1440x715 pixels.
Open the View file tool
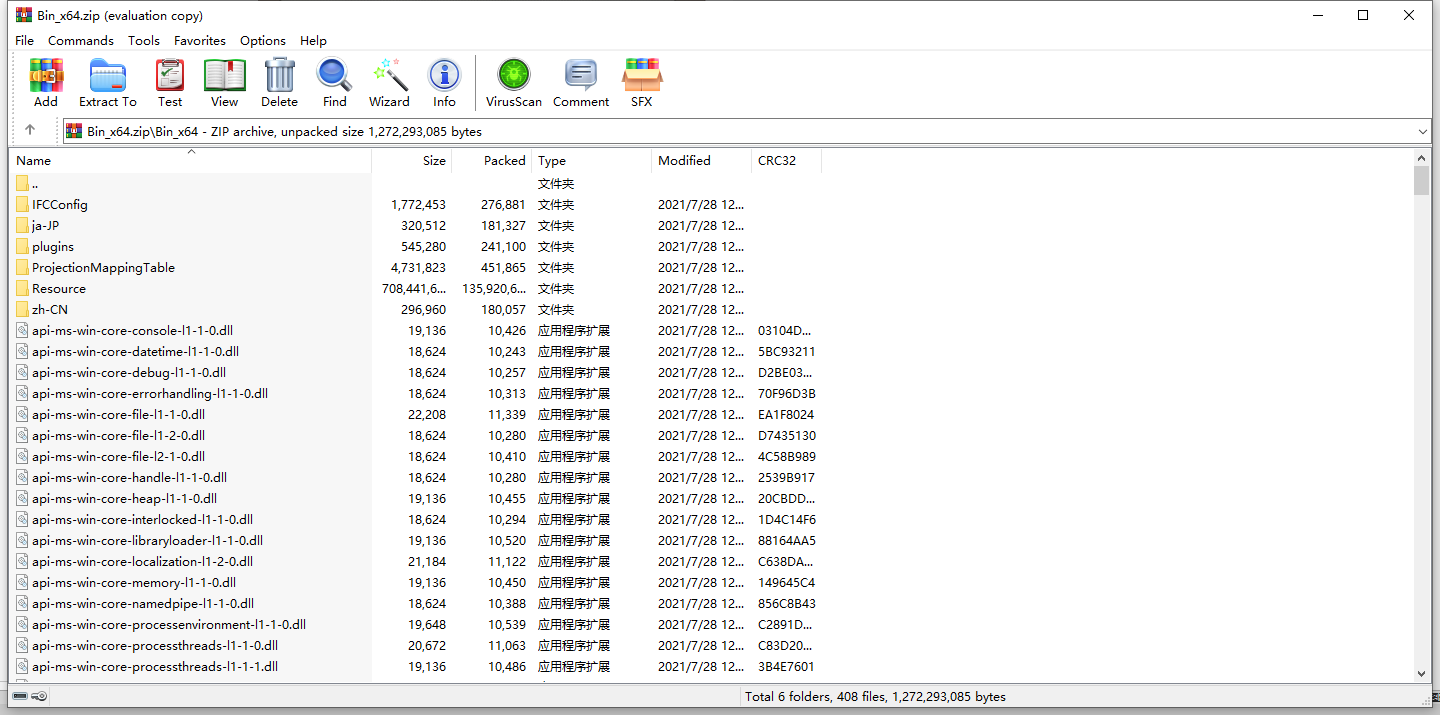[224, 82]
